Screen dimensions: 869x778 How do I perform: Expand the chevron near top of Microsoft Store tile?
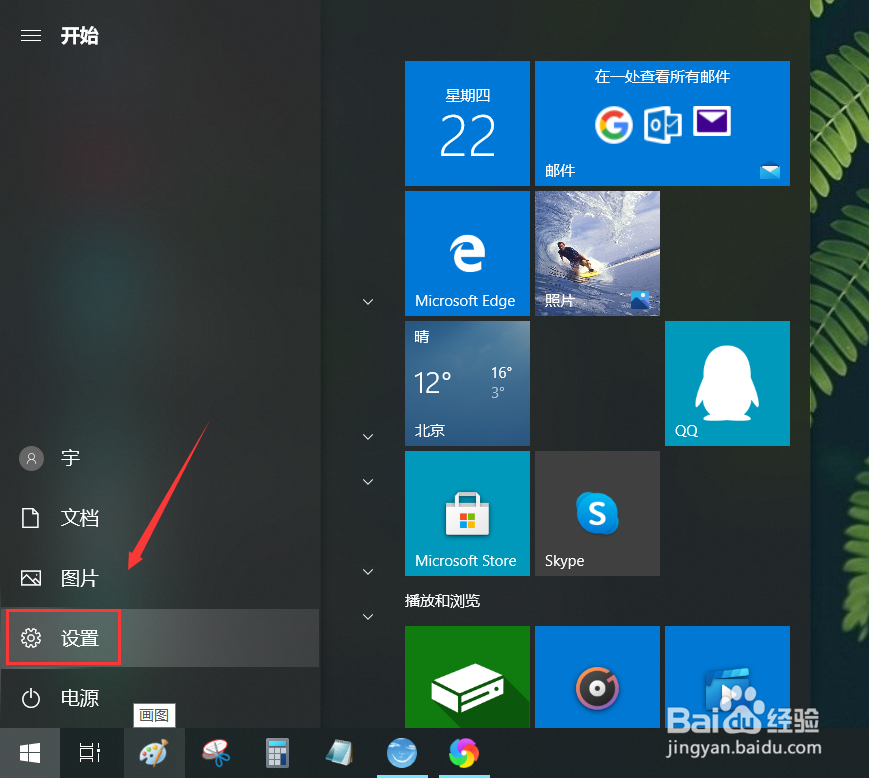367,482
